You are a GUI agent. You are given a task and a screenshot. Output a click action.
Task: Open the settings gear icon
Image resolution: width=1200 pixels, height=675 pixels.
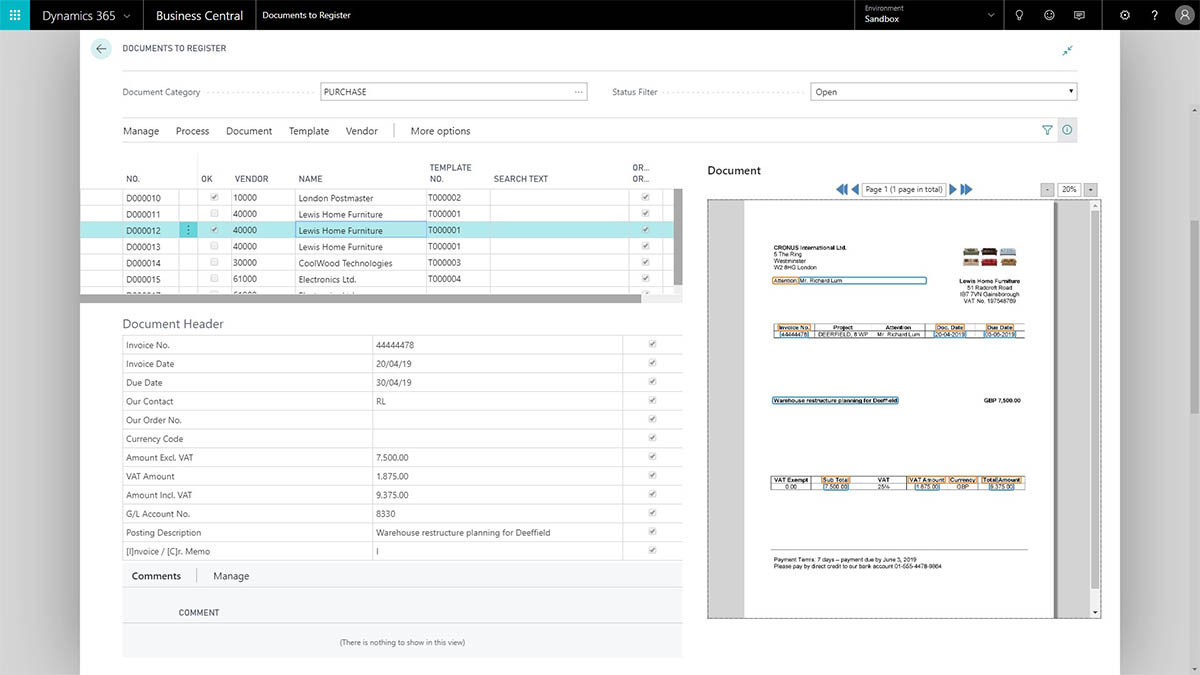pyautogui.click(x=1125, y=15)
